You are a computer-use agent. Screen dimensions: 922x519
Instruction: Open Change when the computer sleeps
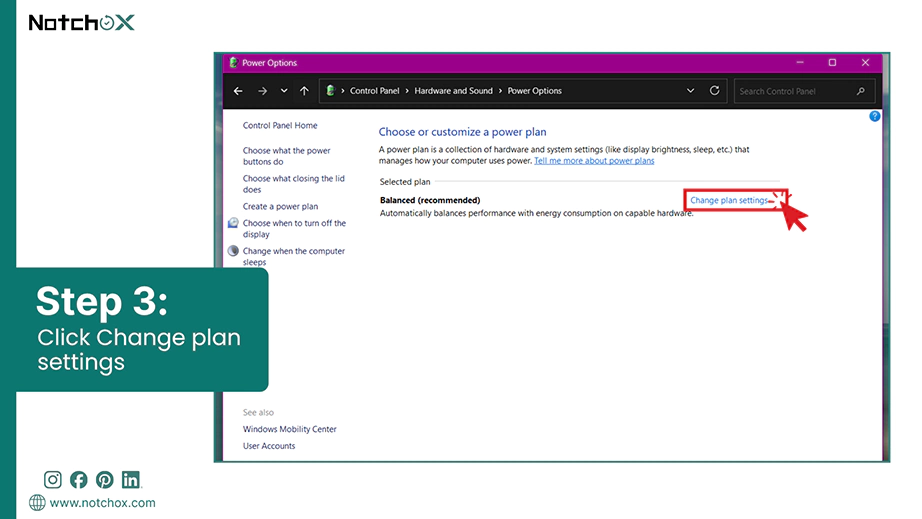click(293, 256)
